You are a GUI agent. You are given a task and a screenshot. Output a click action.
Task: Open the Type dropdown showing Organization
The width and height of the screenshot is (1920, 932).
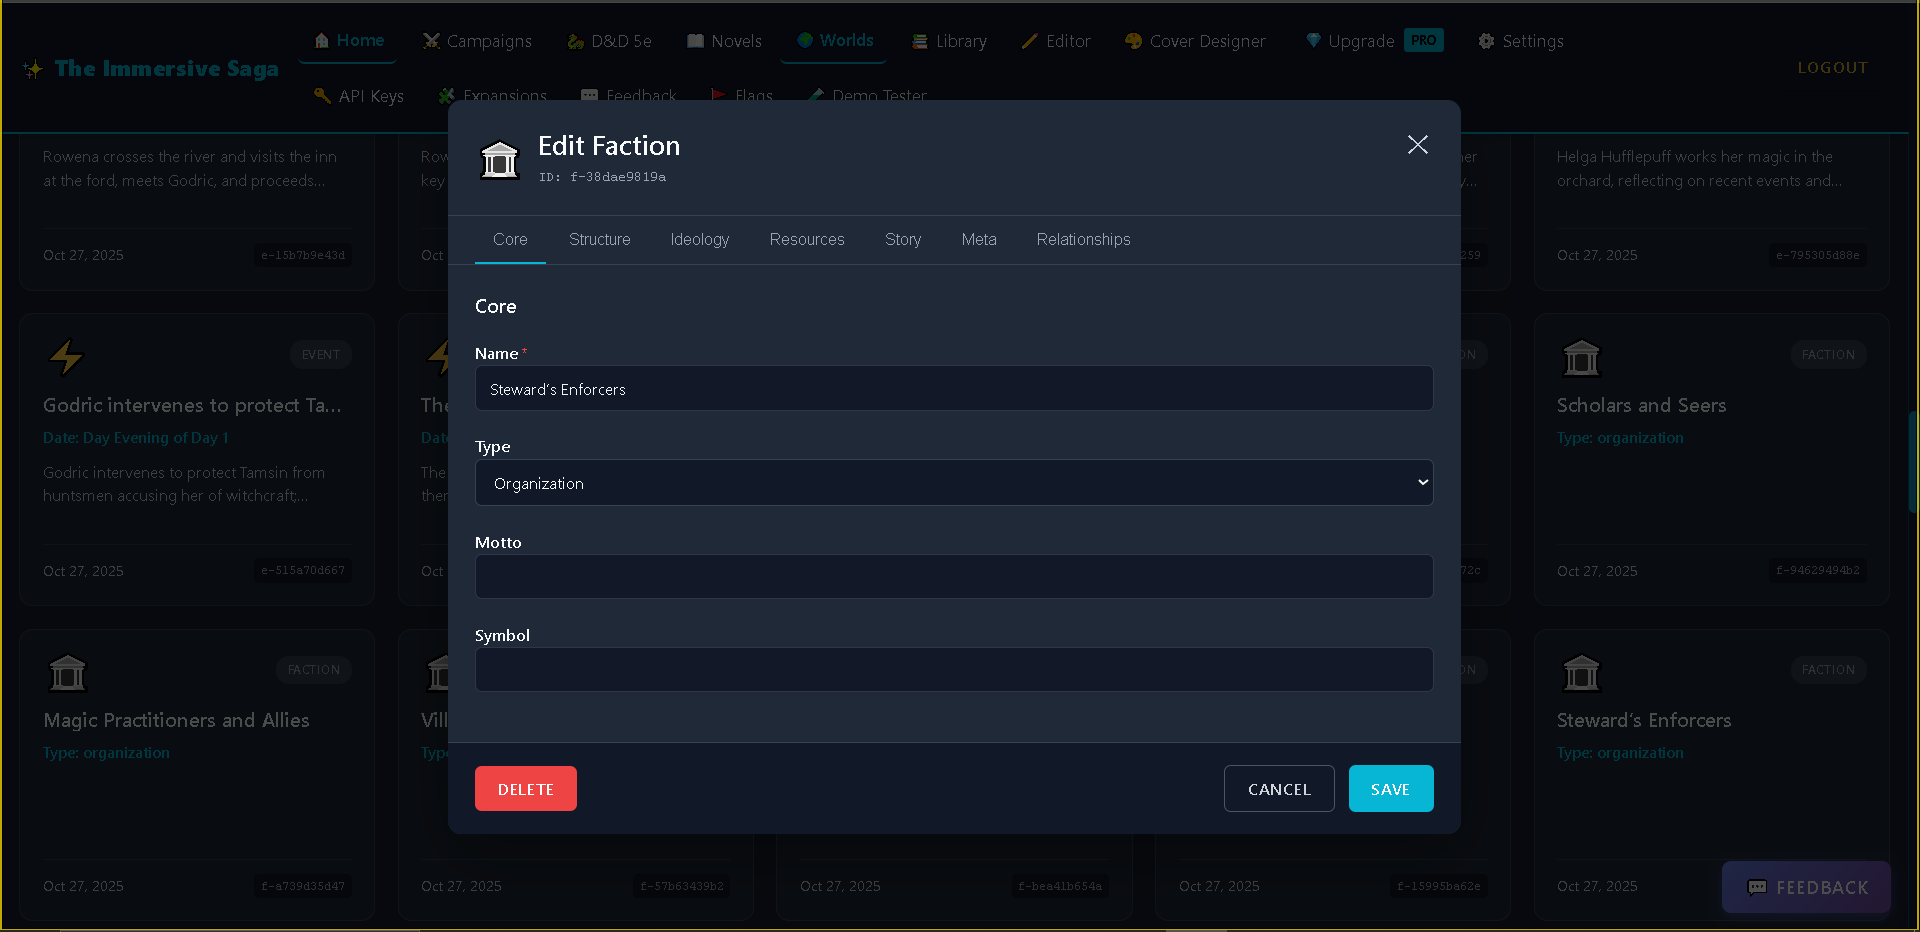tap(953, 482)
